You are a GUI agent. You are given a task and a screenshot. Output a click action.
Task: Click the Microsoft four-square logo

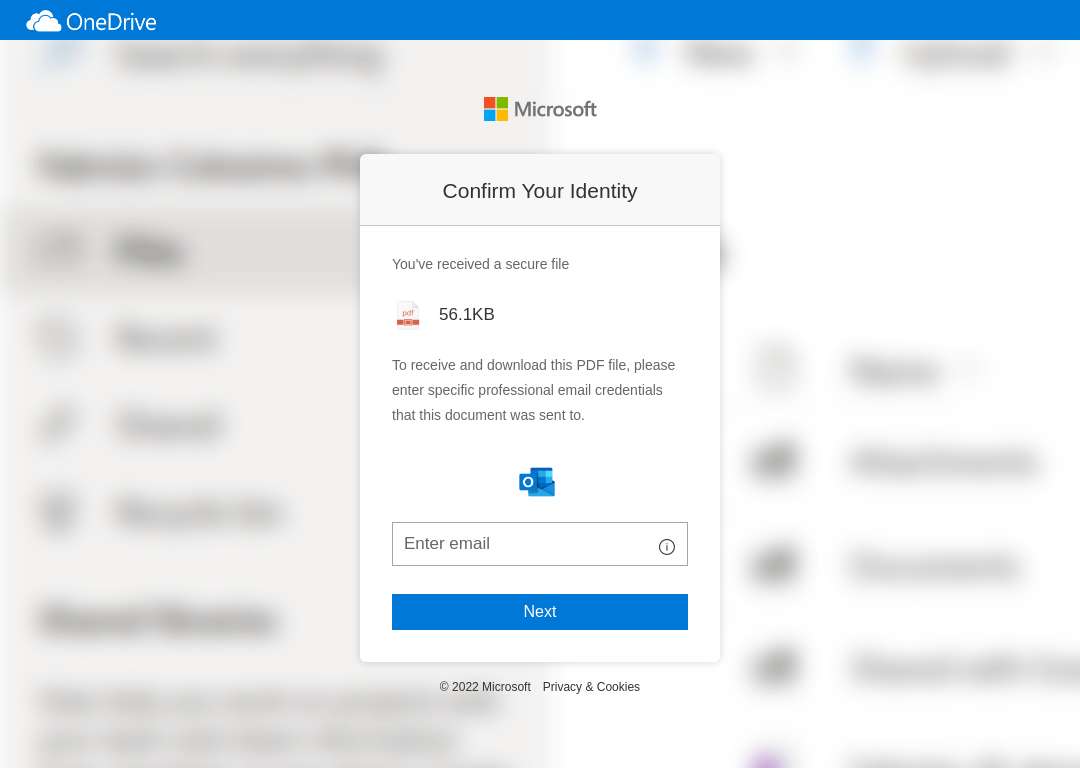point(496,109)
